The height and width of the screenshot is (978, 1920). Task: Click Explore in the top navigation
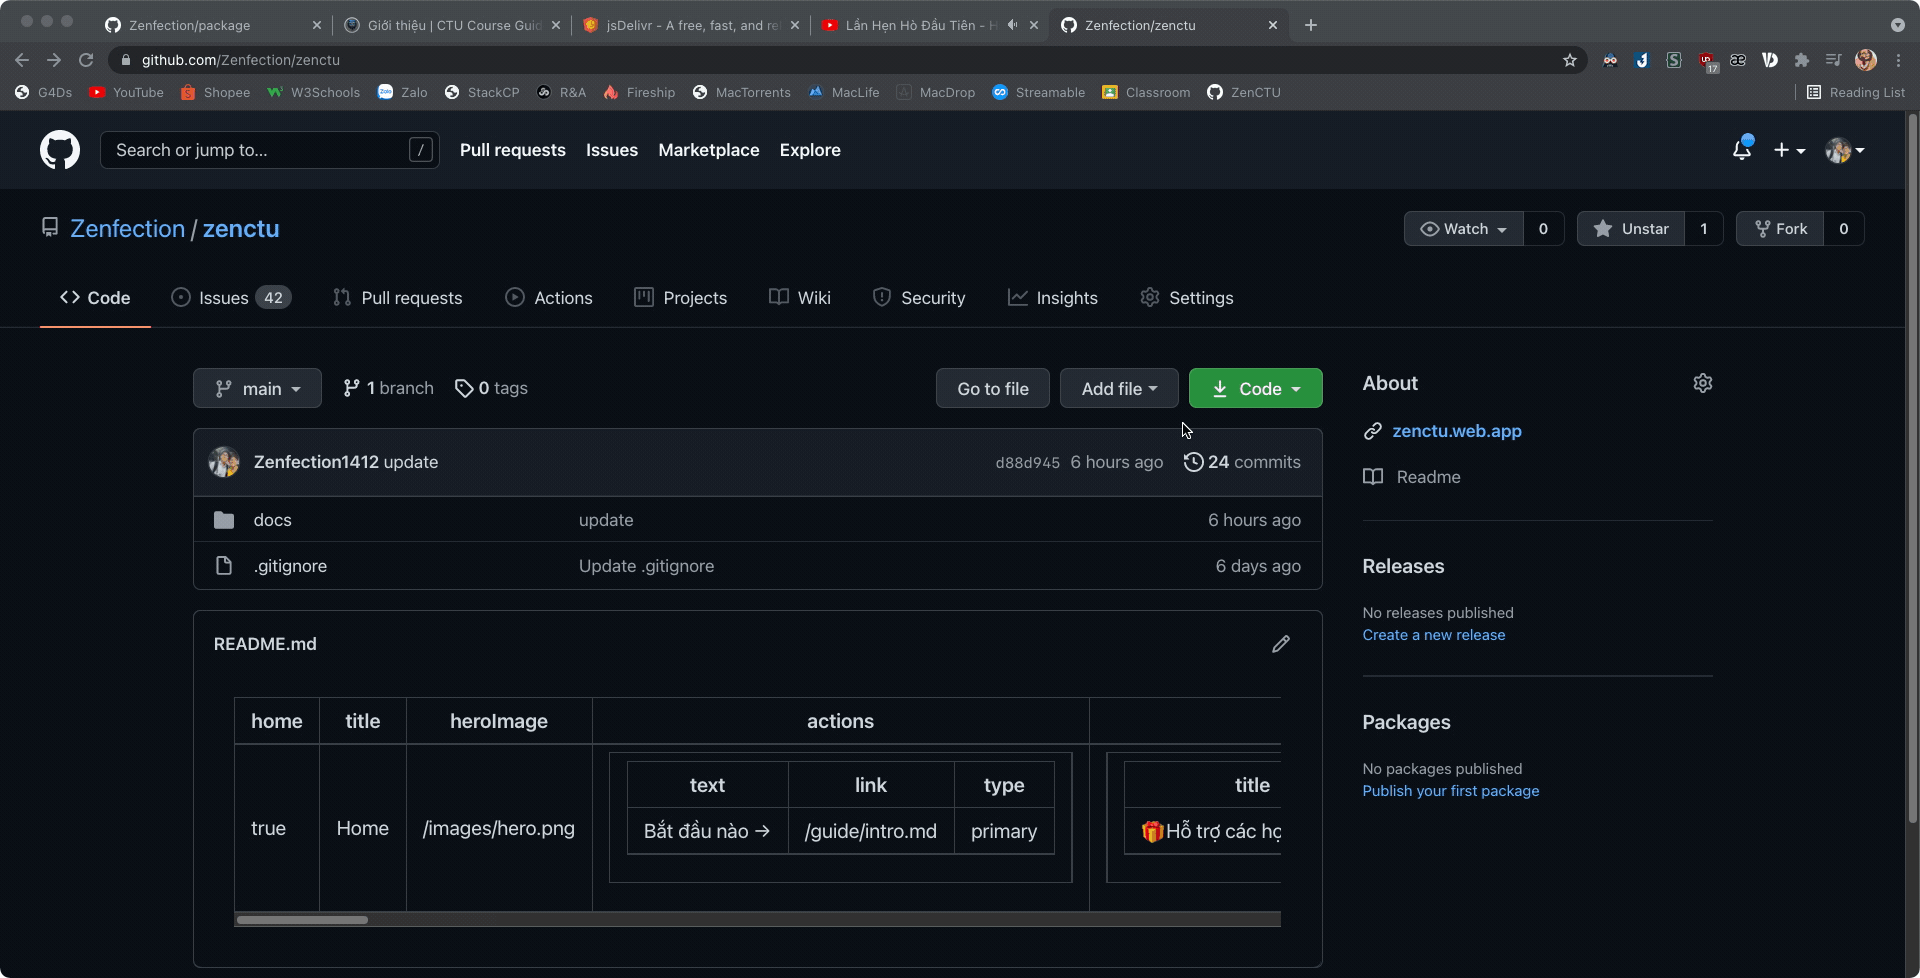810,150
